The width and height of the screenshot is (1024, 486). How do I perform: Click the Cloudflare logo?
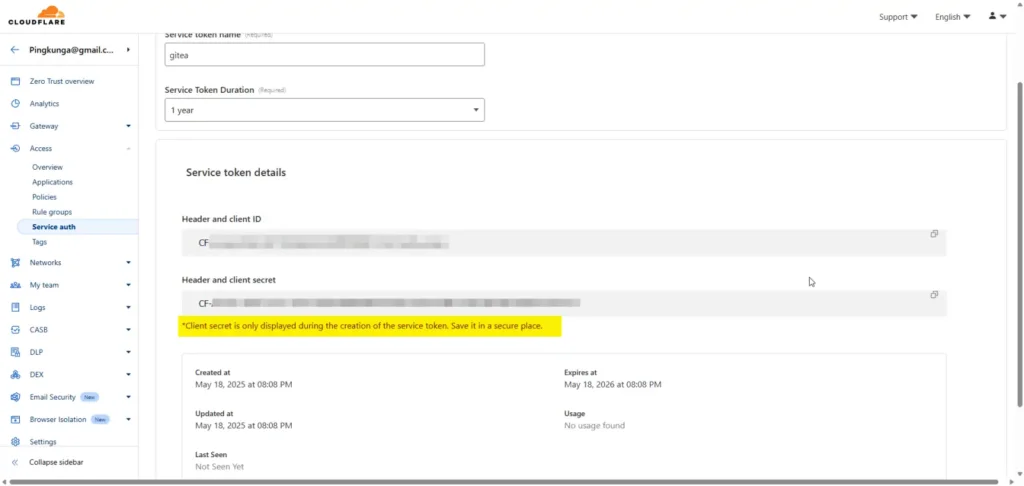tap(37, 16)
